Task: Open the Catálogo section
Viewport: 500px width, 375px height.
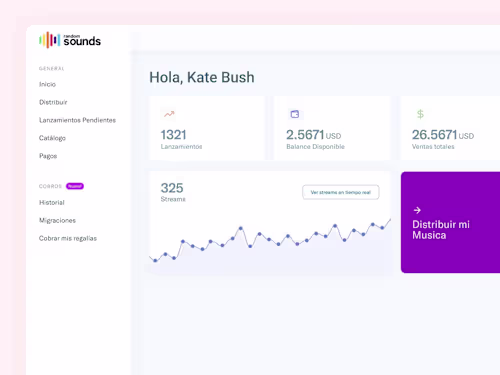Action: 52,138
